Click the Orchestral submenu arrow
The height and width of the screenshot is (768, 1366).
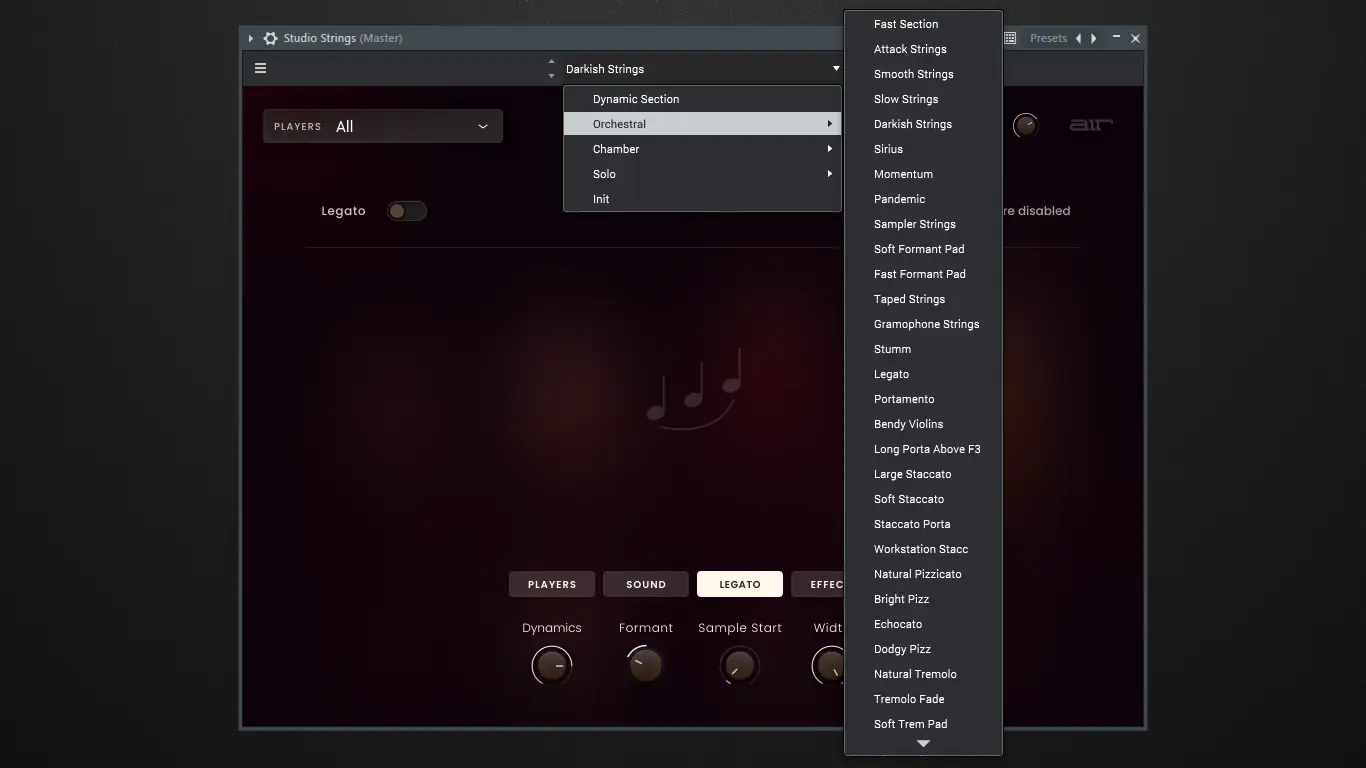829,124
